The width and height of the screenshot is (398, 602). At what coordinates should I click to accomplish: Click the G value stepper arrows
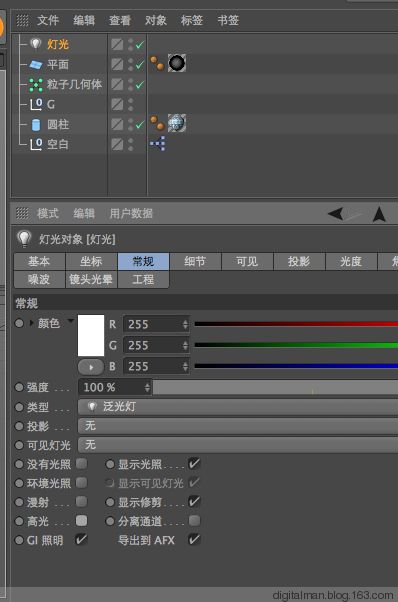pos(185,346)
